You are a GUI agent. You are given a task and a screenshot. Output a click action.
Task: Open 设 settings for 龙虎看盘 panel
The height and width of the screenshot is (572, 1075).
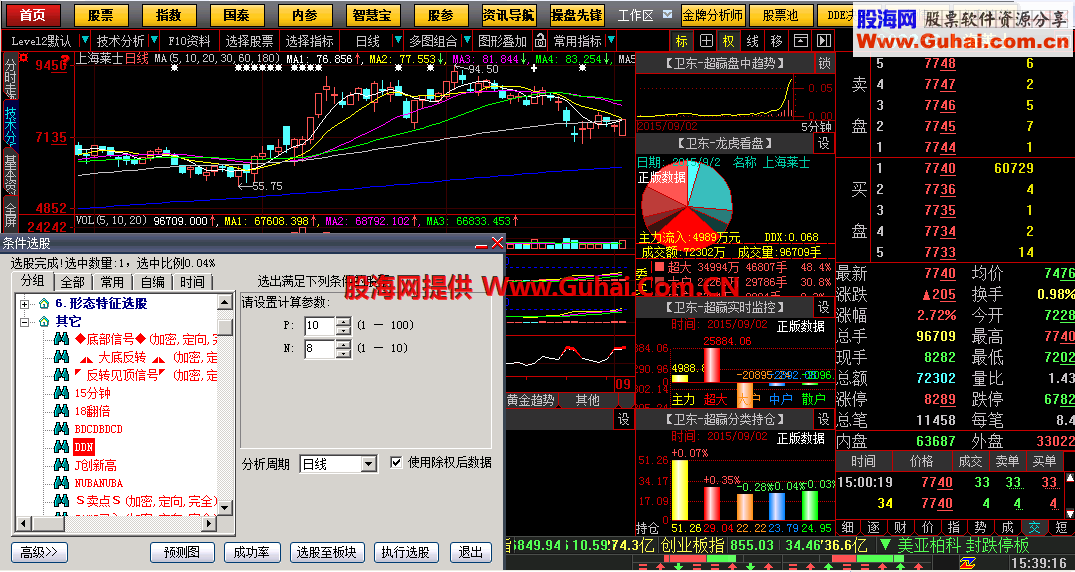[x=824, y=143]
